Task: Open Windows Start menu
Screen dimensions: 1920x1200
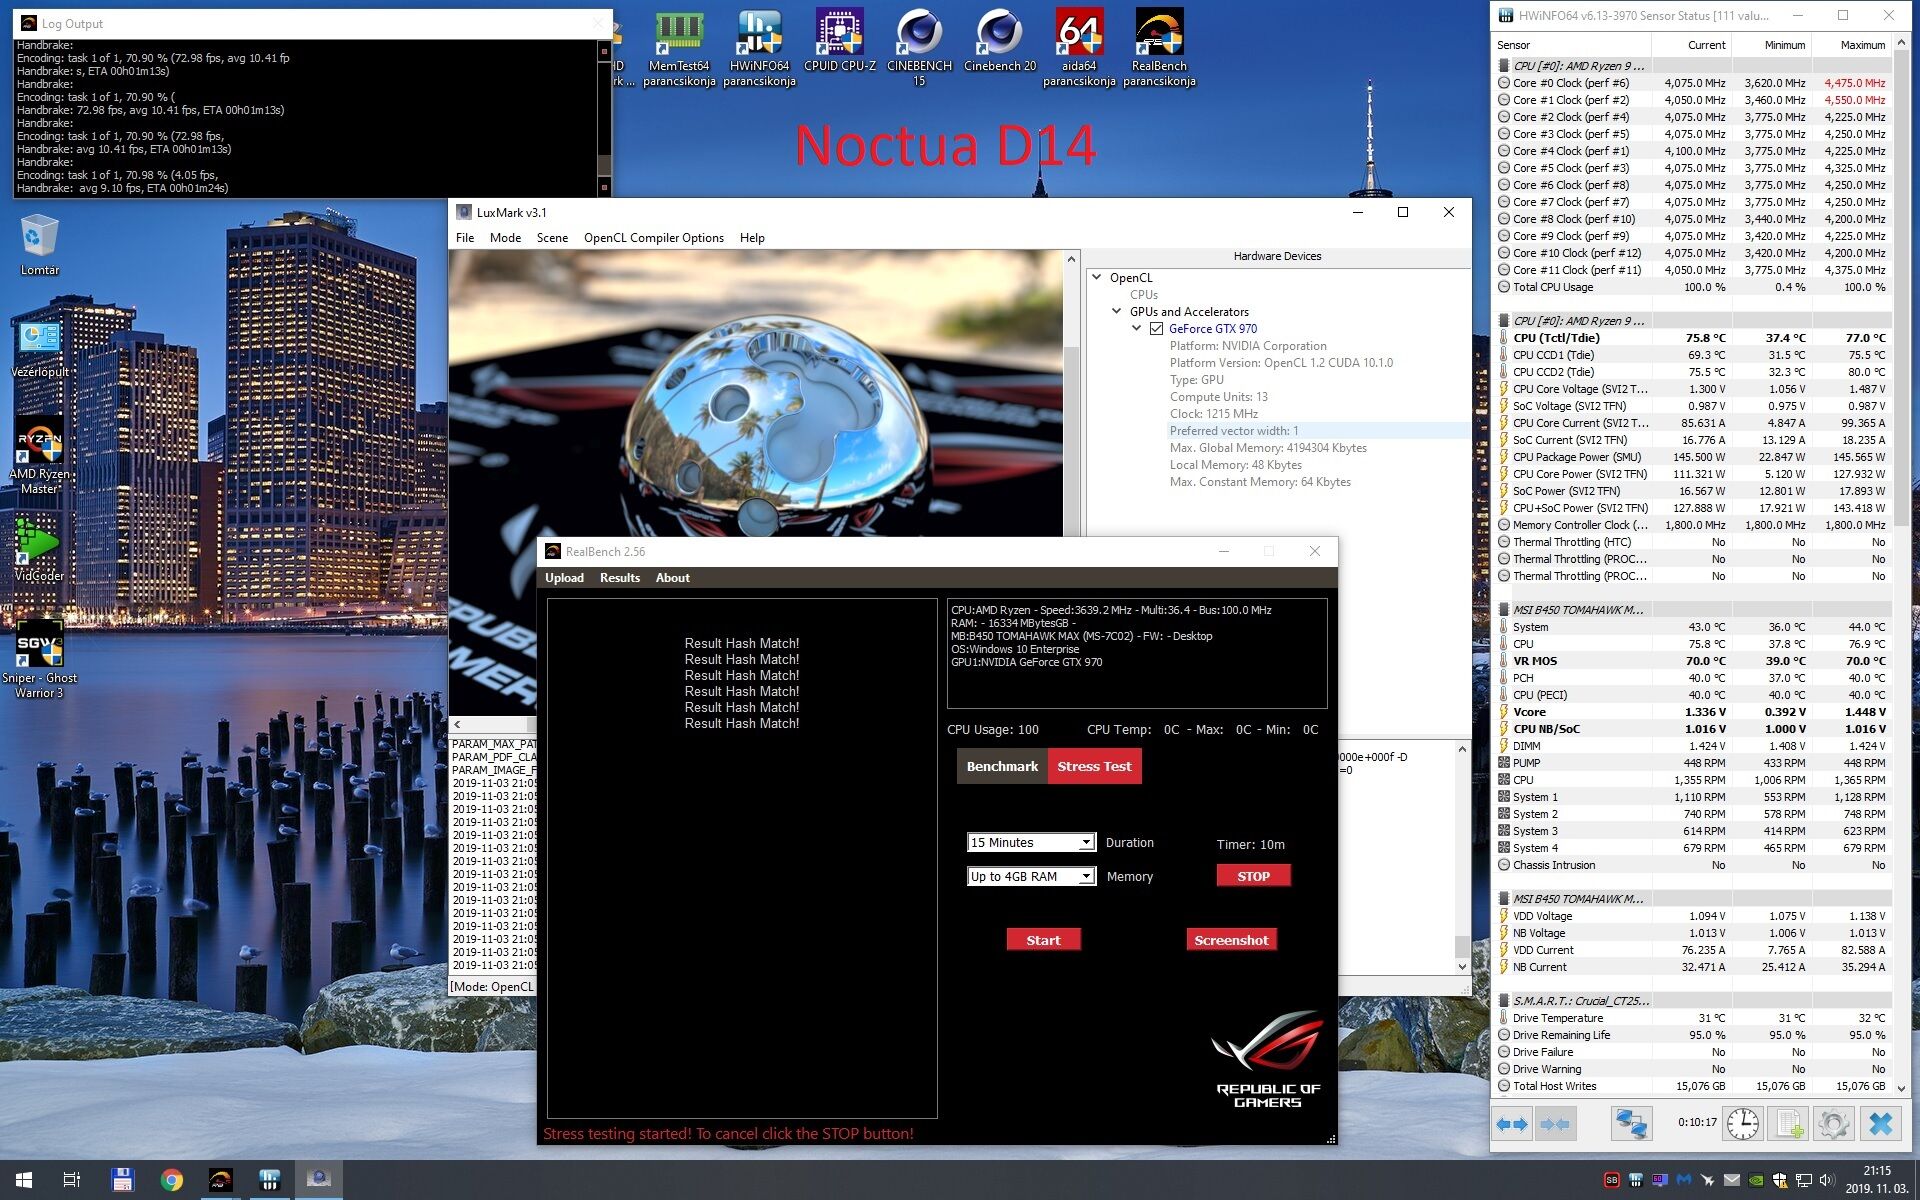Action: [x=24, y=1180]
